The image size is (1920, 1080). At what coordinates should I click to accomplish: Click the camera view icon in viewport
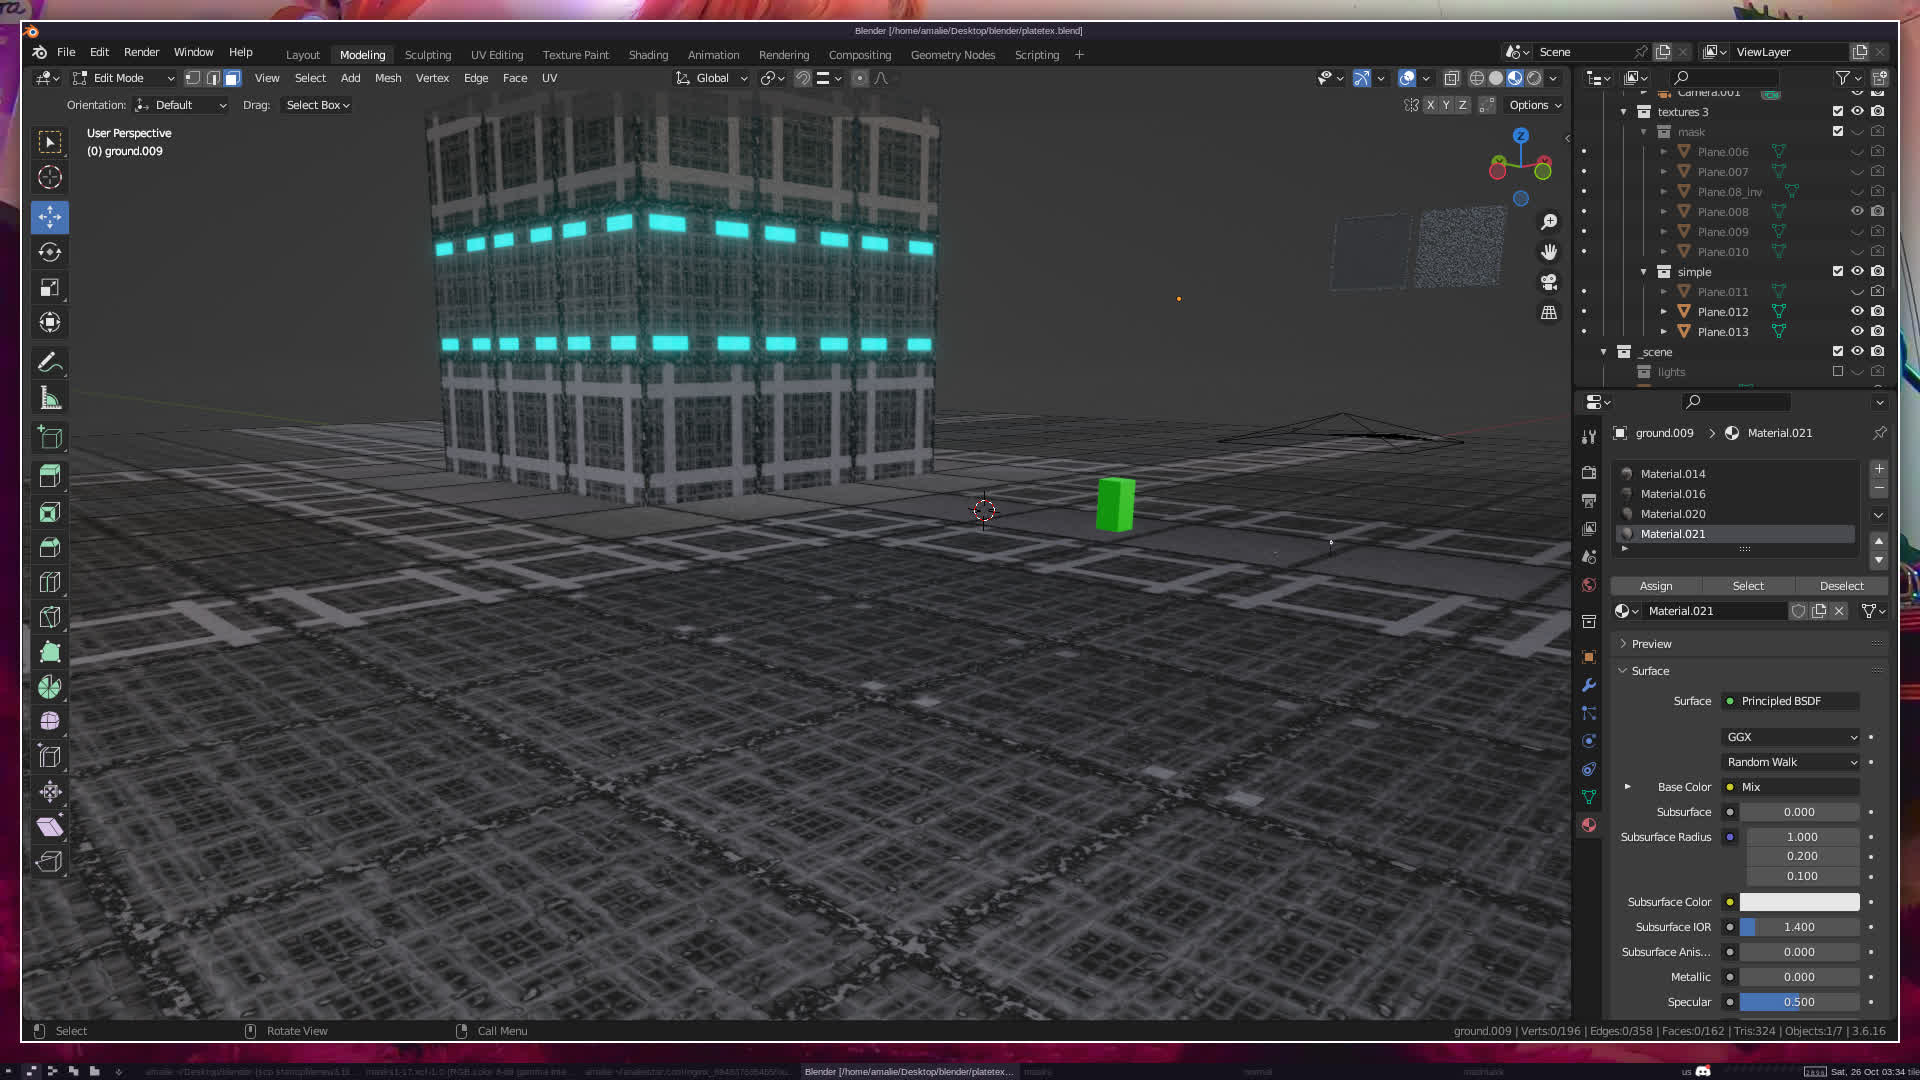tap(1549, 282)
